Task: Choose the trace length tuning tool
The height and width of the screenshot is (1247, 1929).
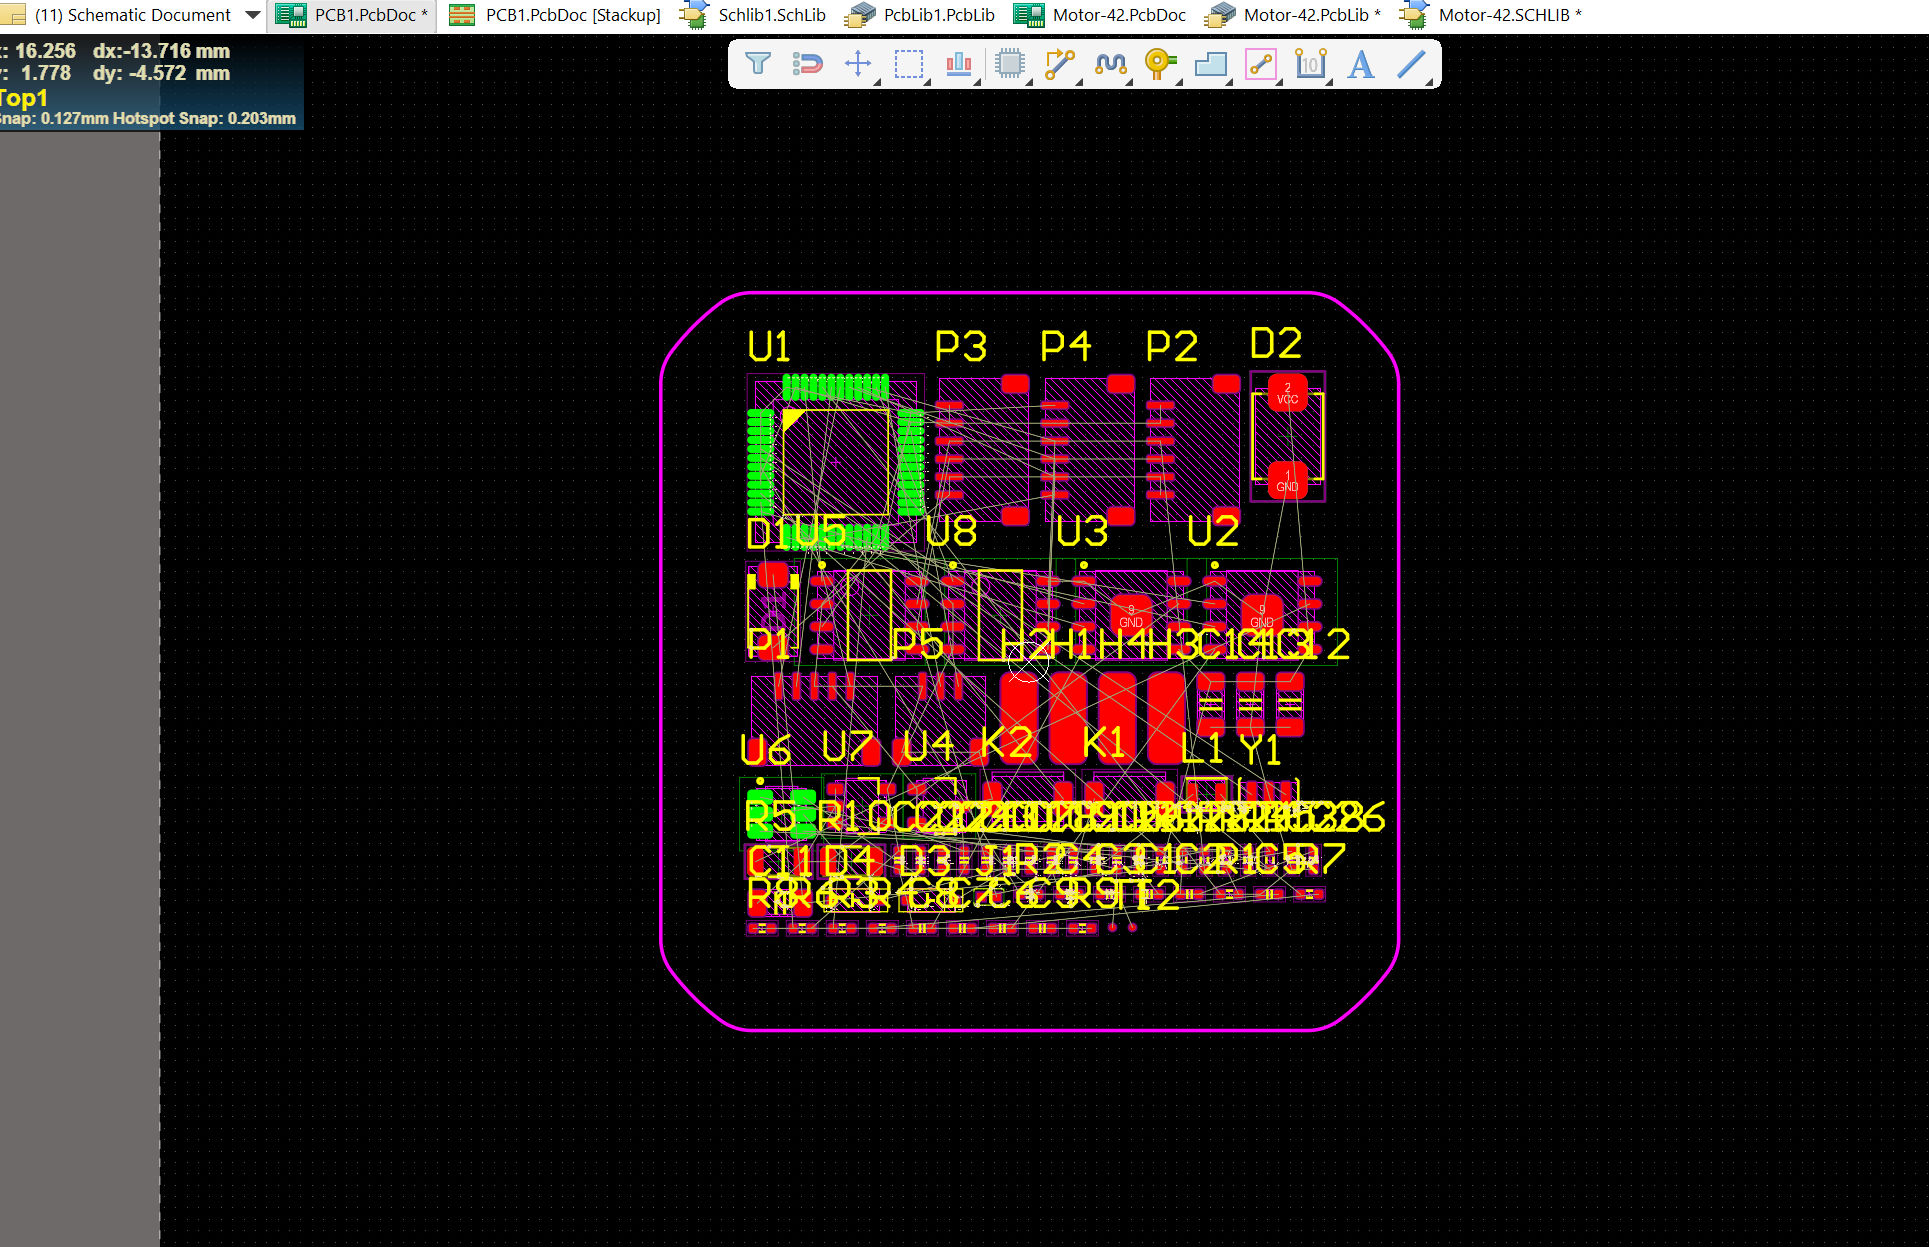Action: [1110, 64]
